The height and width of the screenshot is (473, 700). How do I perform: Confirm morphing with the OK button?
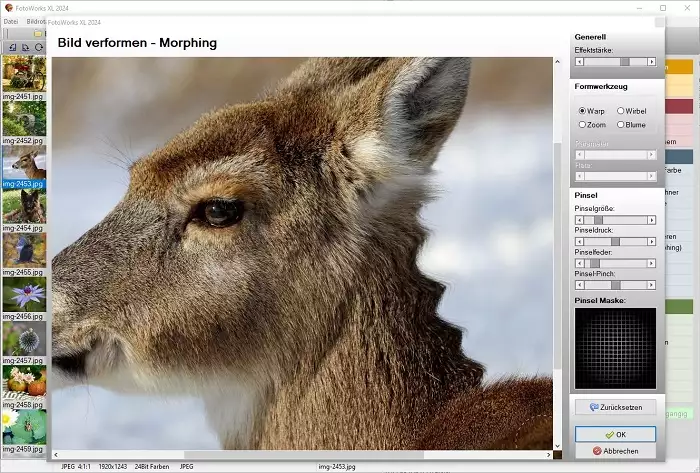click(615, 435)
